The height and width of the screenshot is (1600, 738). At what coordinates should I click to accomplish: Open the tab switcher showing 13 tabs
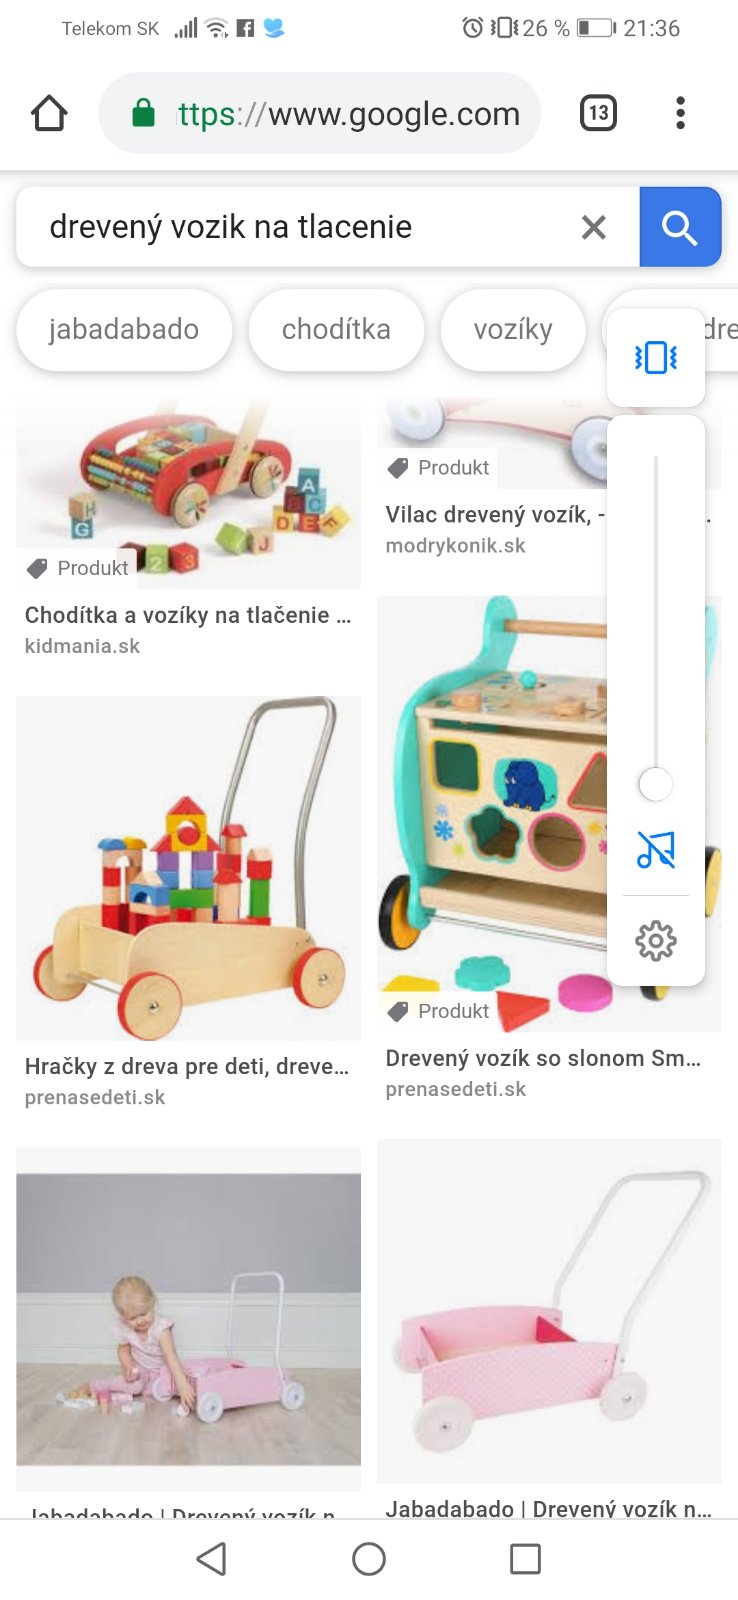tap(598, 113)
